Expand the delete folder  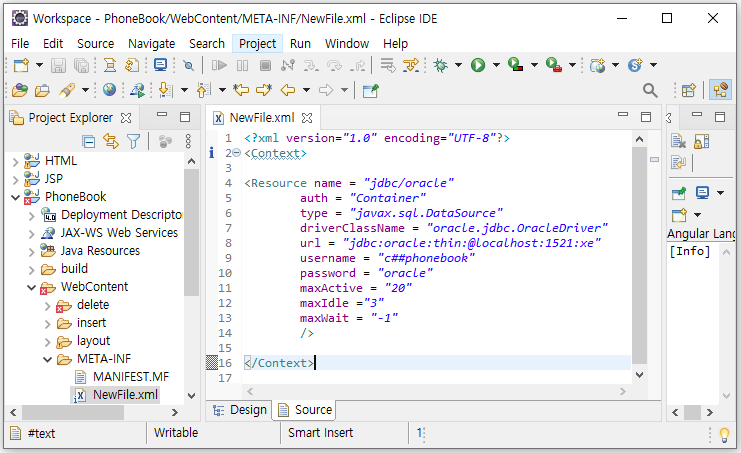pyautogui.click(x=47, y=306)
